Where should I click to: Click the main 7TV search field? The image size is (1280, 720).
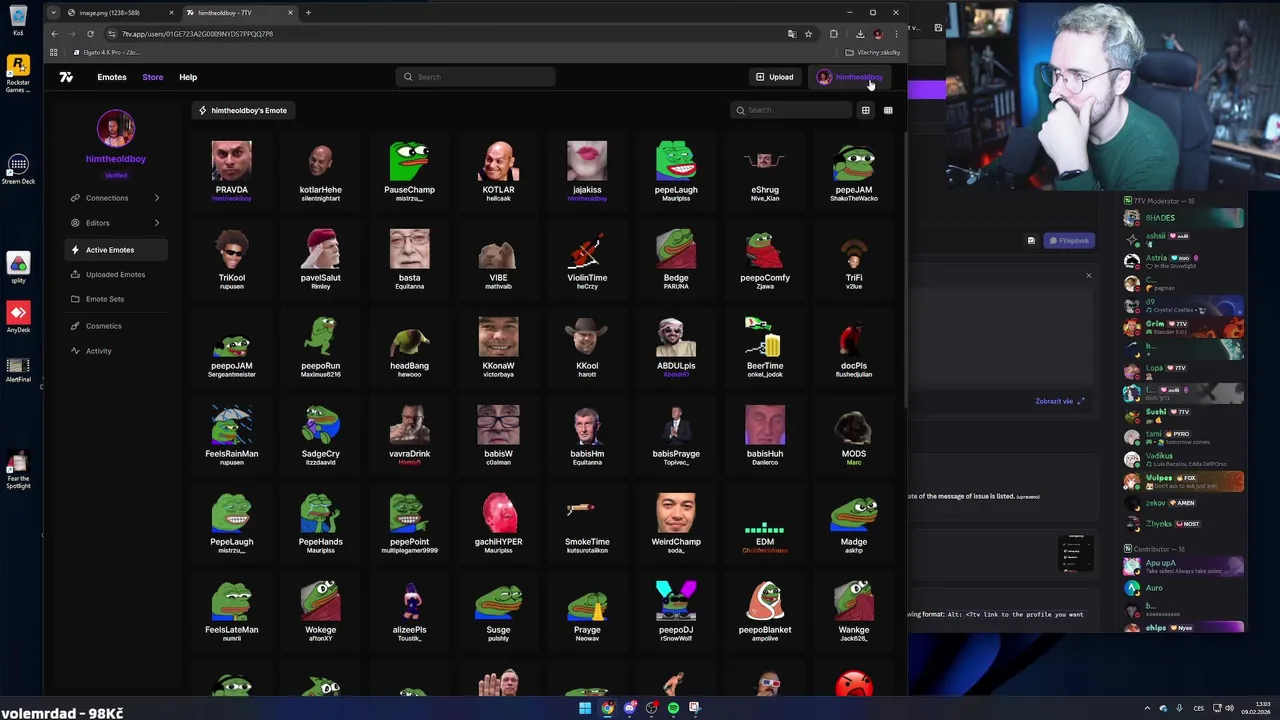pos(475,77)
